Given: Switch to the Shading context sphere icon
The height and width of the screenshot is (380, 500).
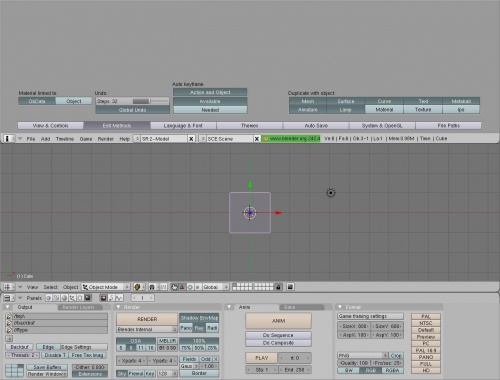Looking at the screenshot, I should [x=64, y=298].
